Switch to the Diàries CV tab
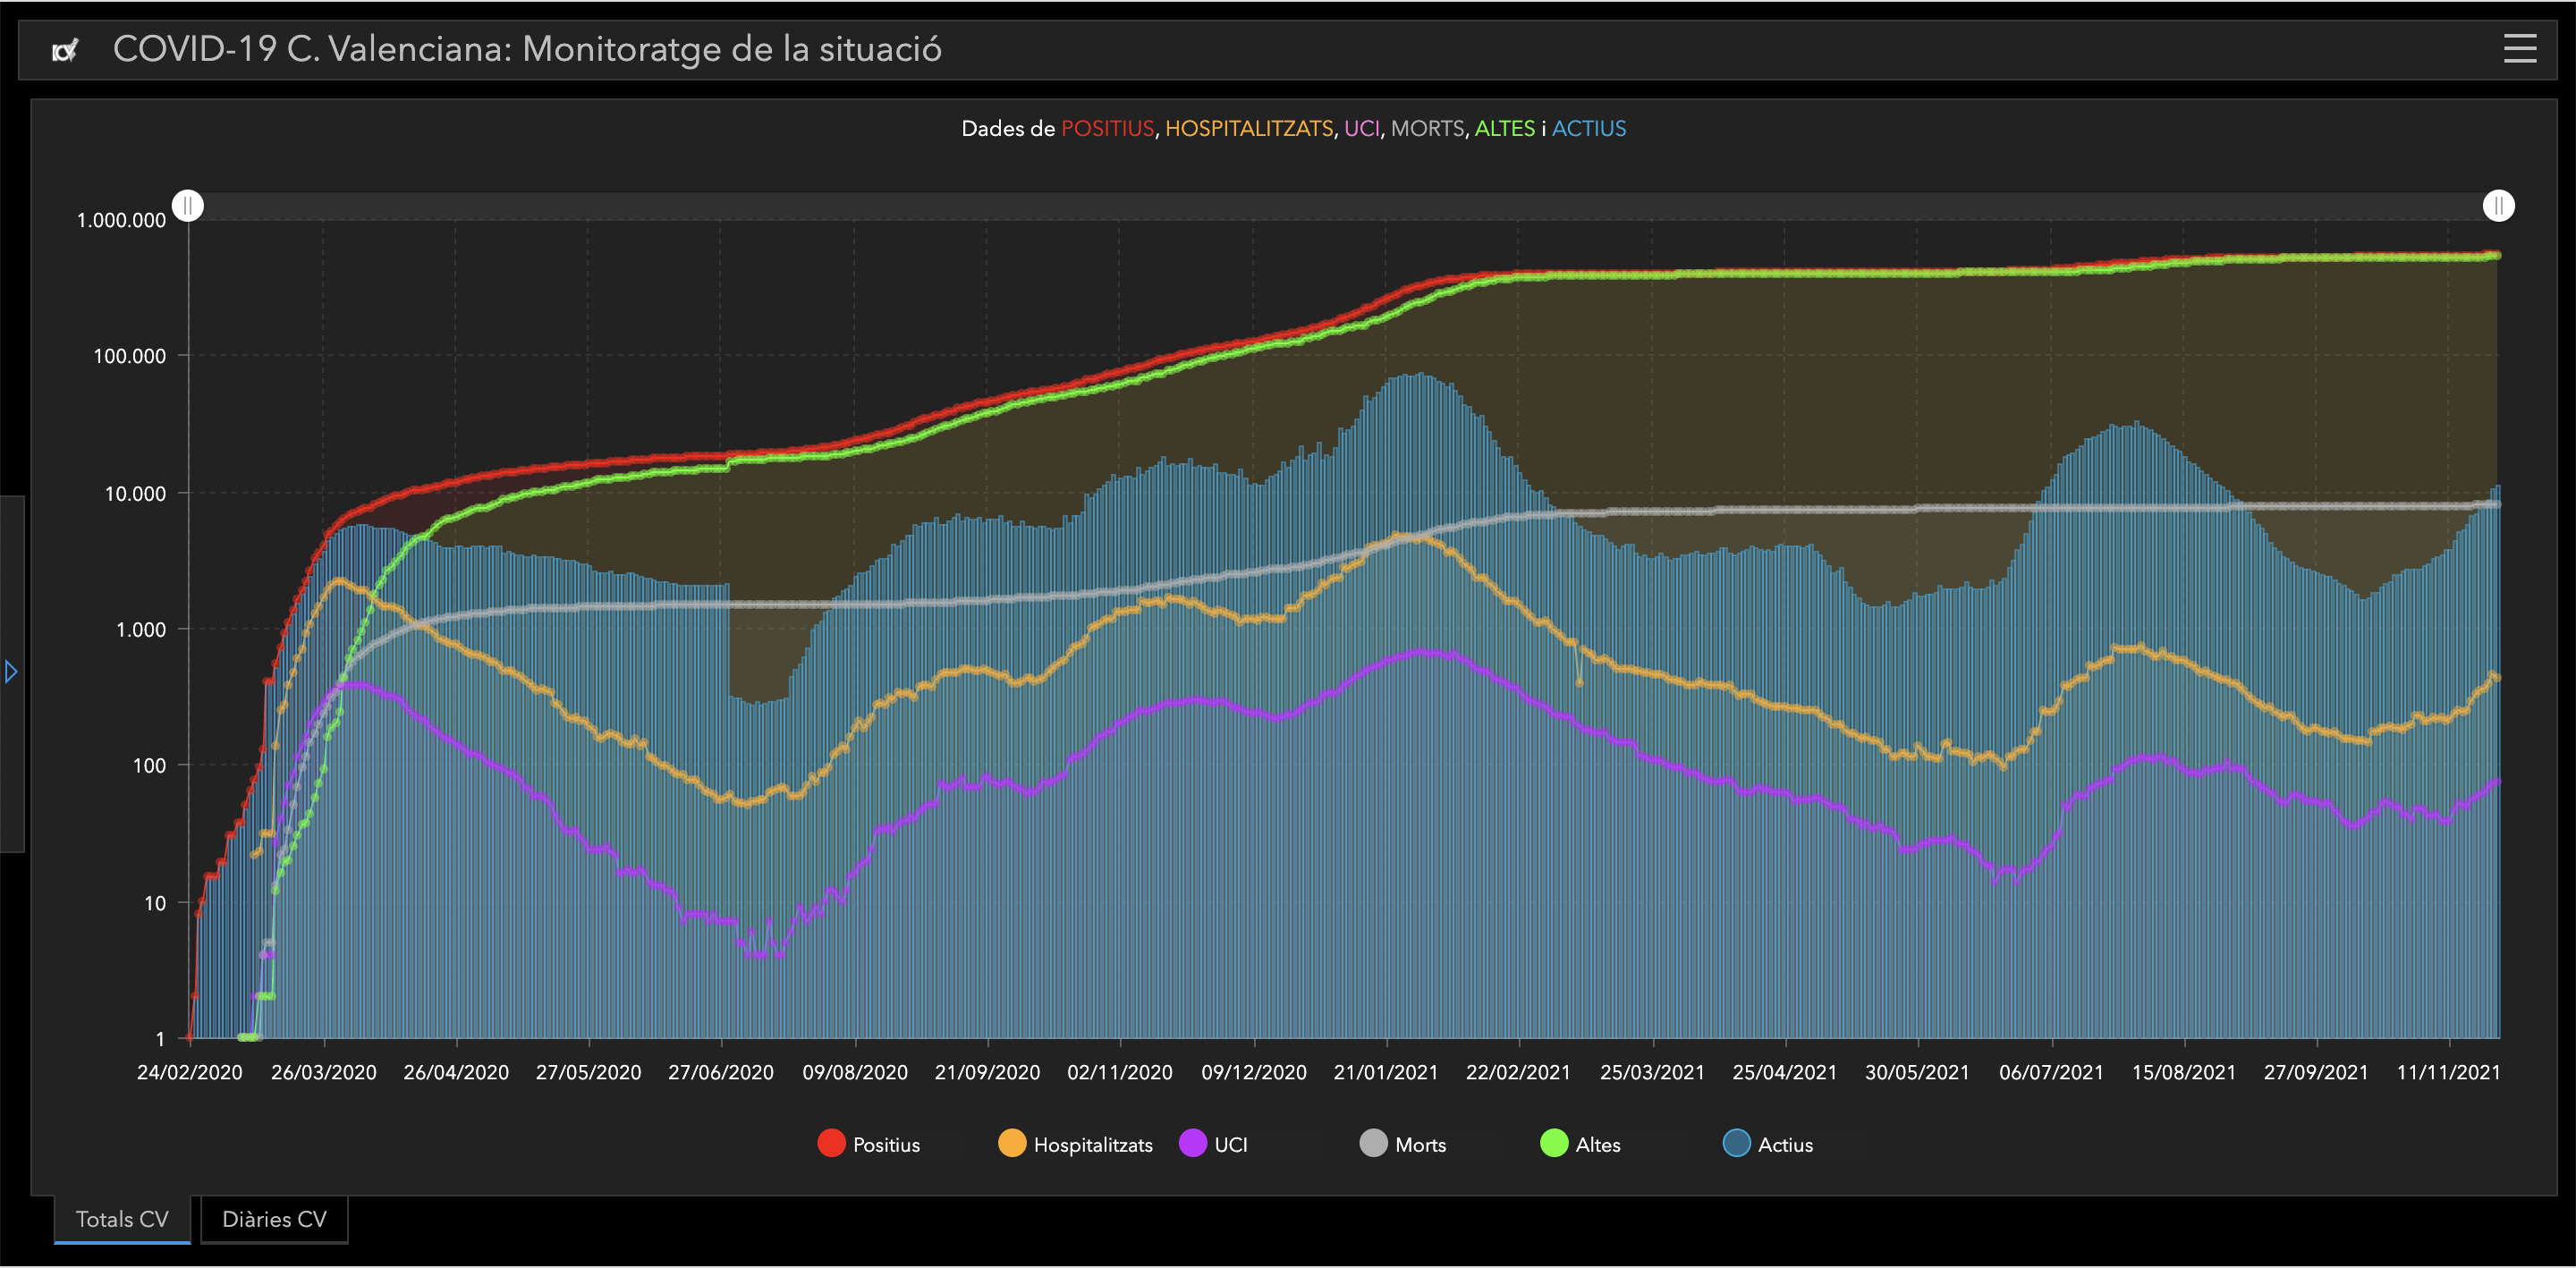This screenshot has height=1268, width=2576. [274, 1219]
